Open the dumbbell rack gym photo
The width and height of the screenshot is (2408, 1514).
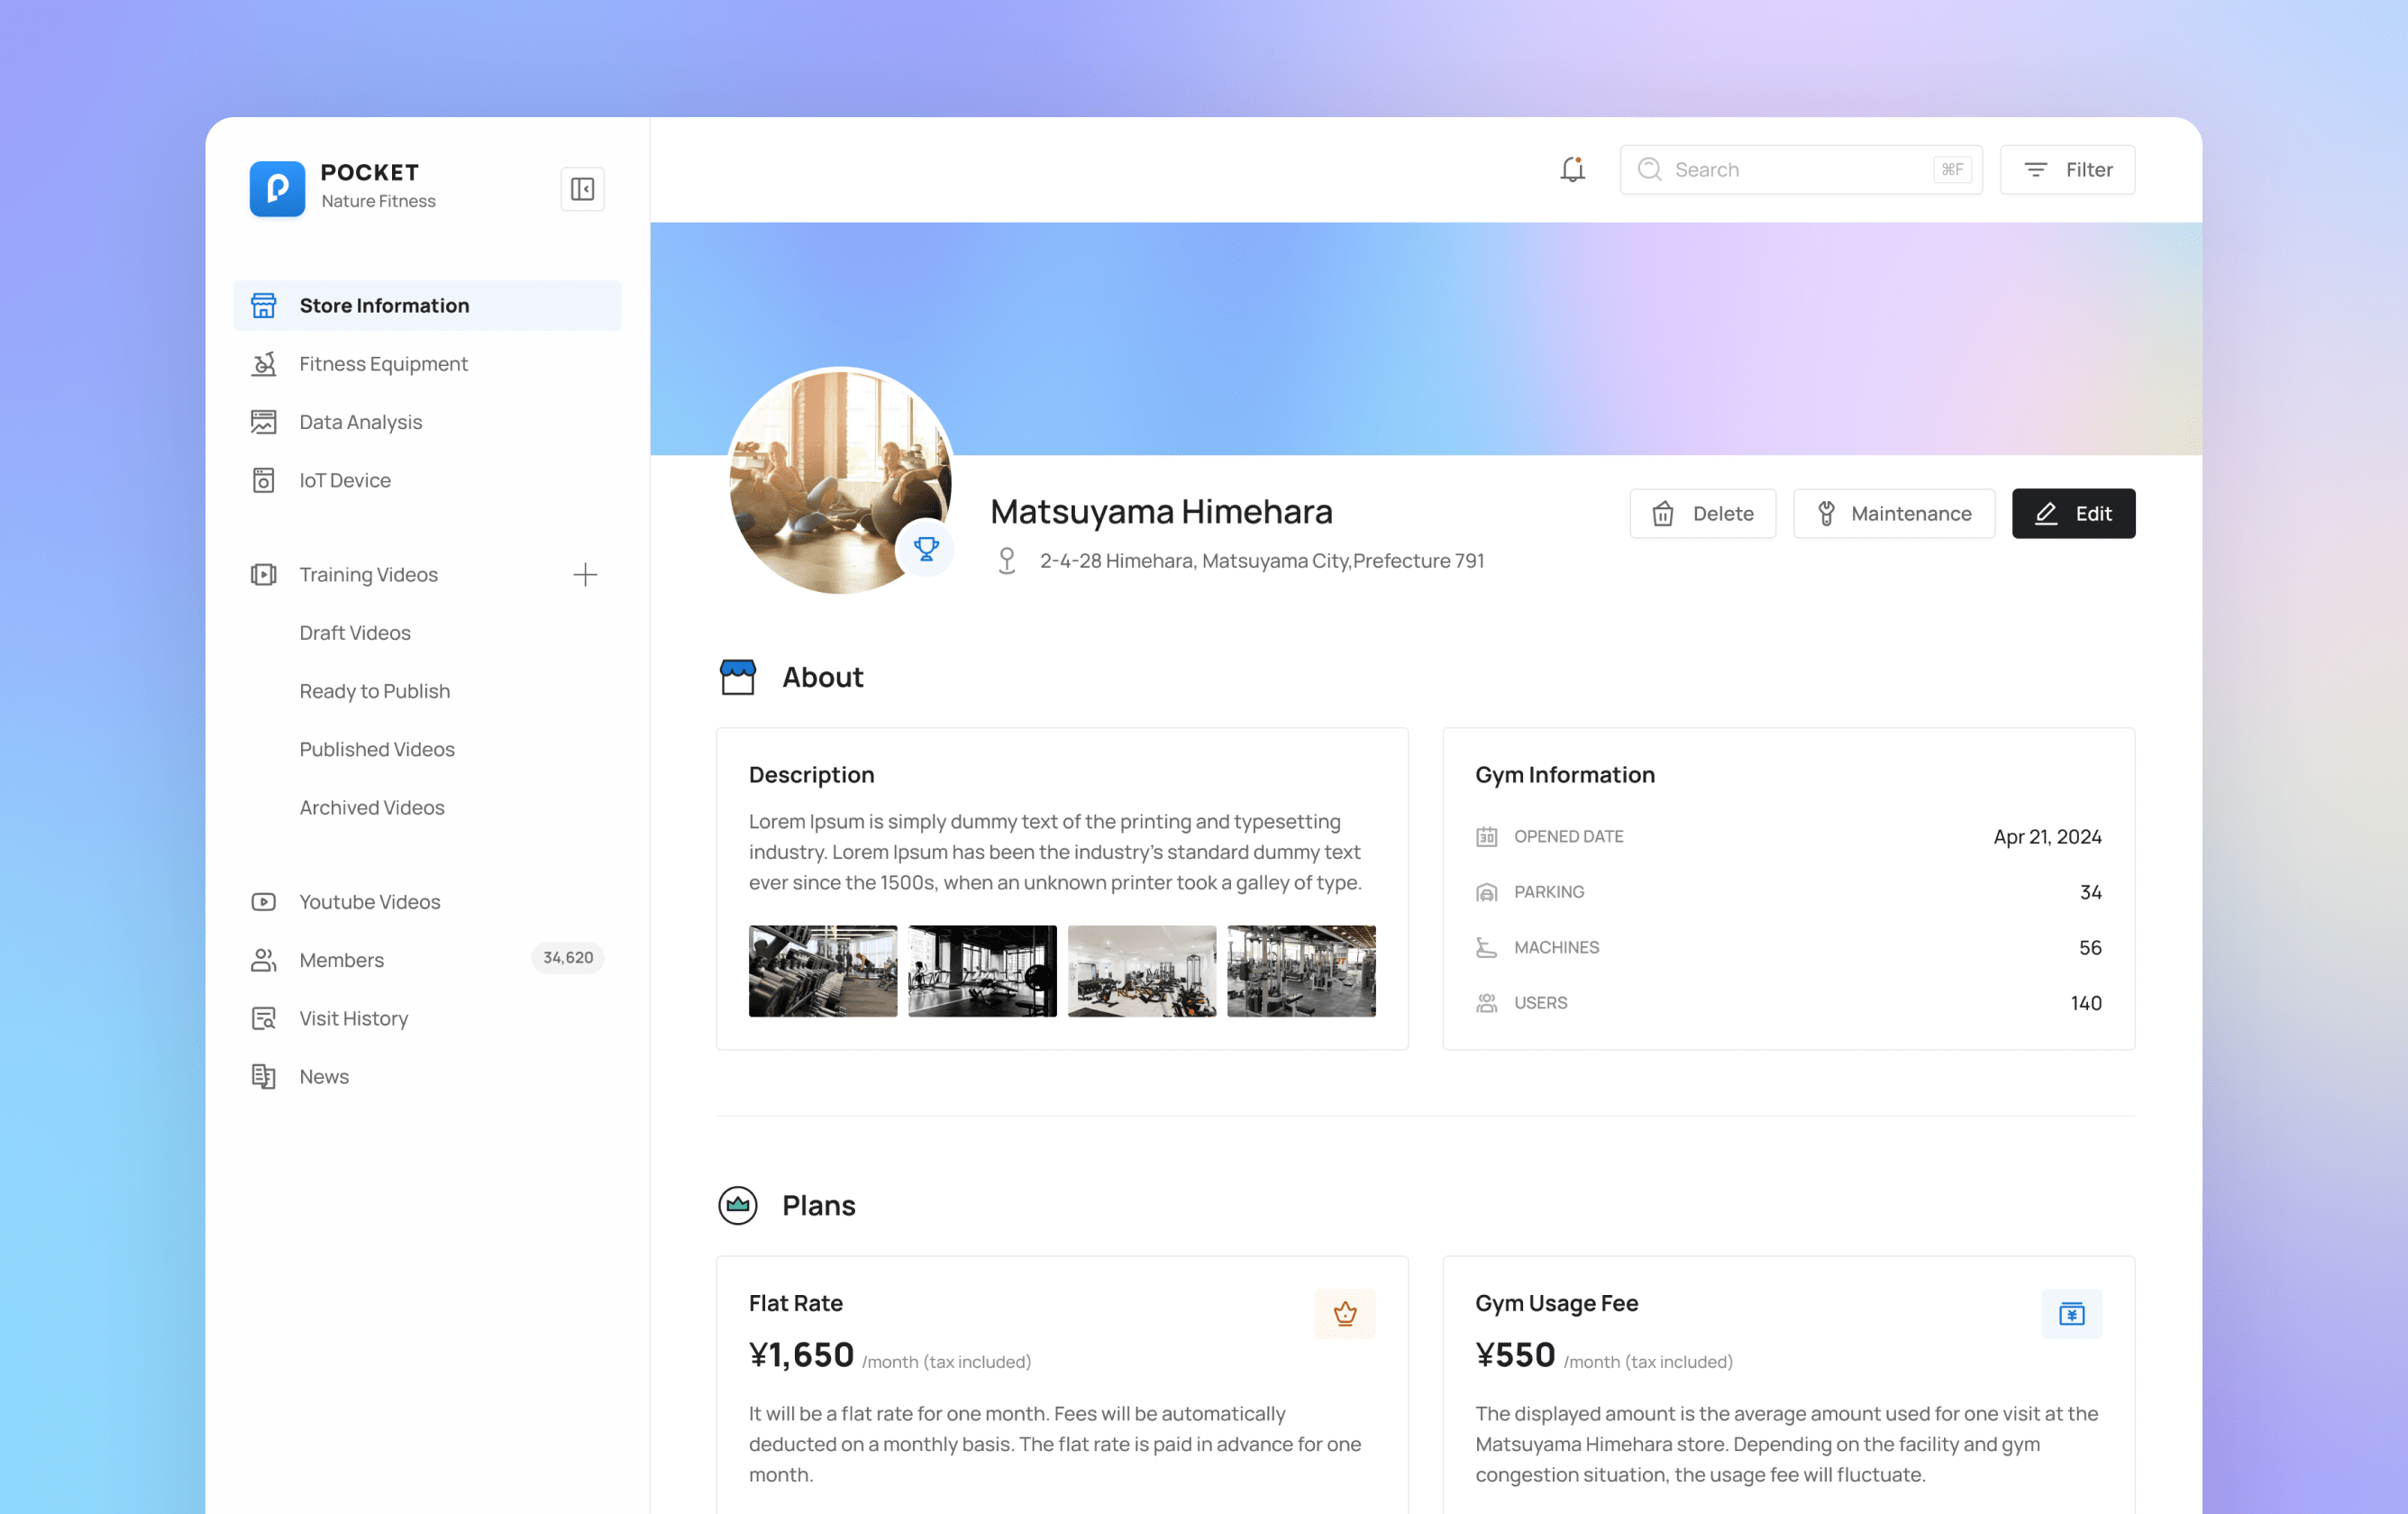pos(823,971)
